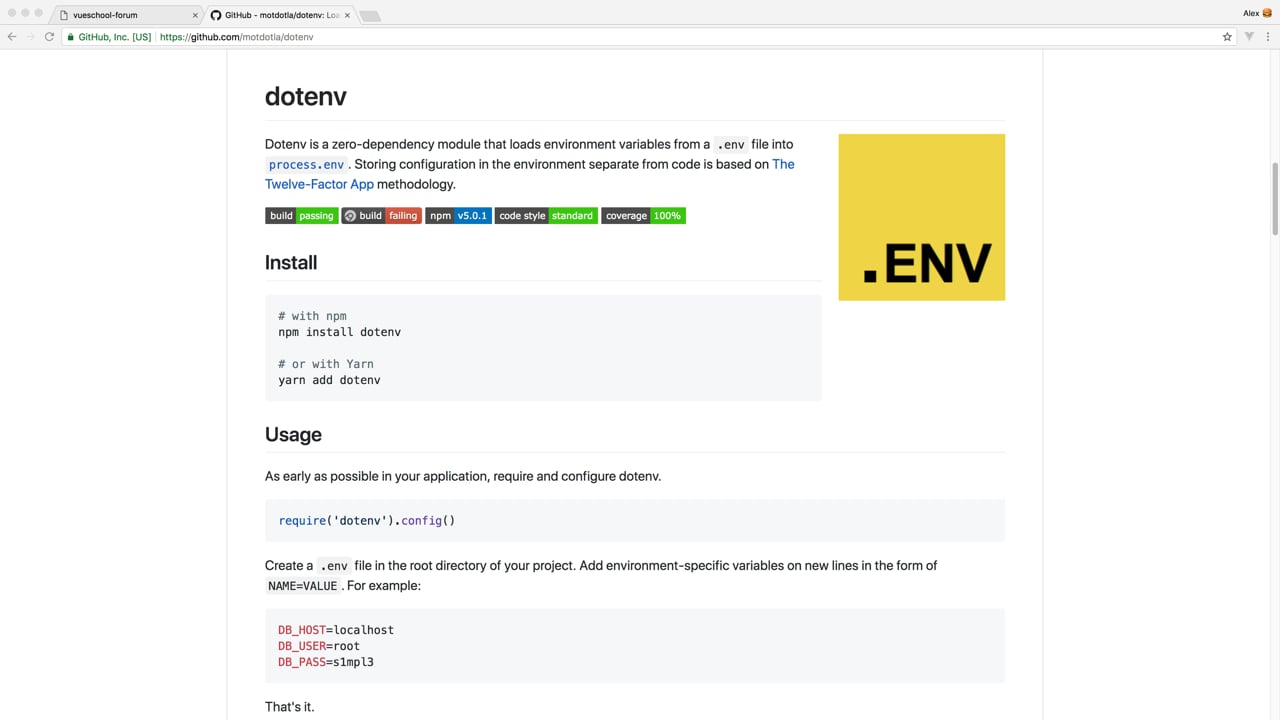Screen dimensions: 1280x720
Task: Click the build passing badge
Action: tap(301, 216)
